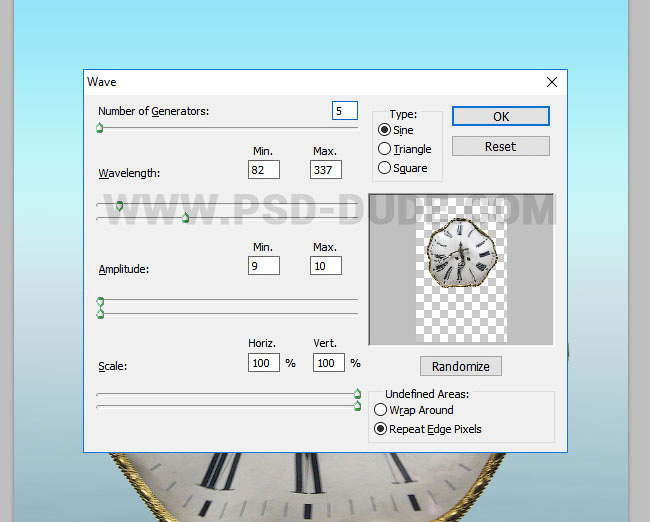Click the OK button in Wave dialog
650x522 pixels.
pos(501,117)
